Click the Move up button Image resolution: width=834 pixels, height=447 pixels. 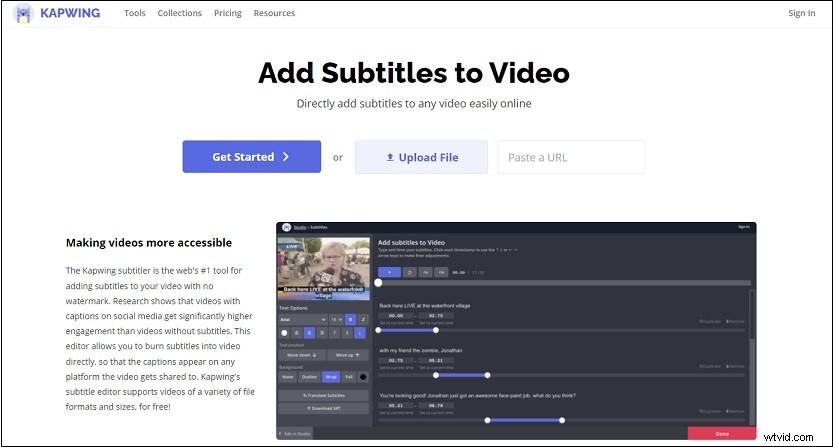click(348, 355)
